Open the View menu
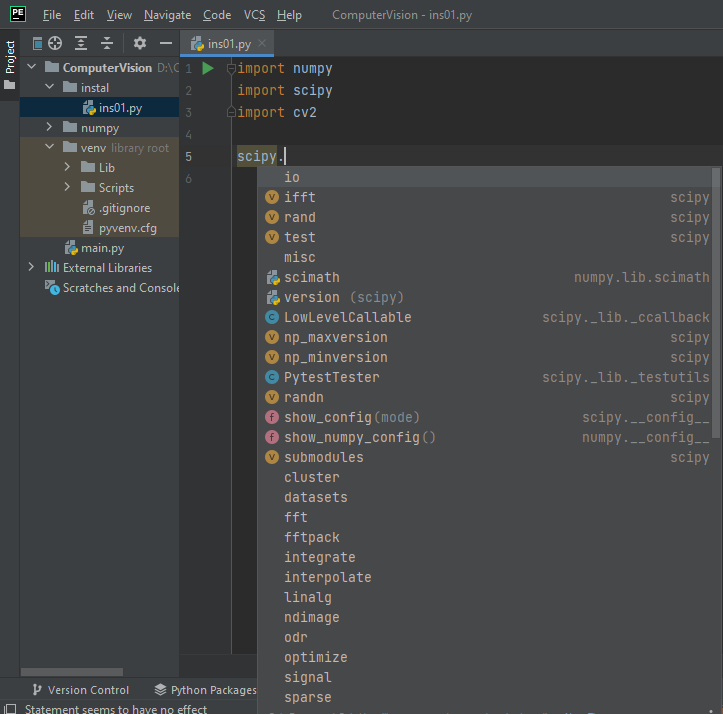 pyautogui.click(x=119, y=15)
